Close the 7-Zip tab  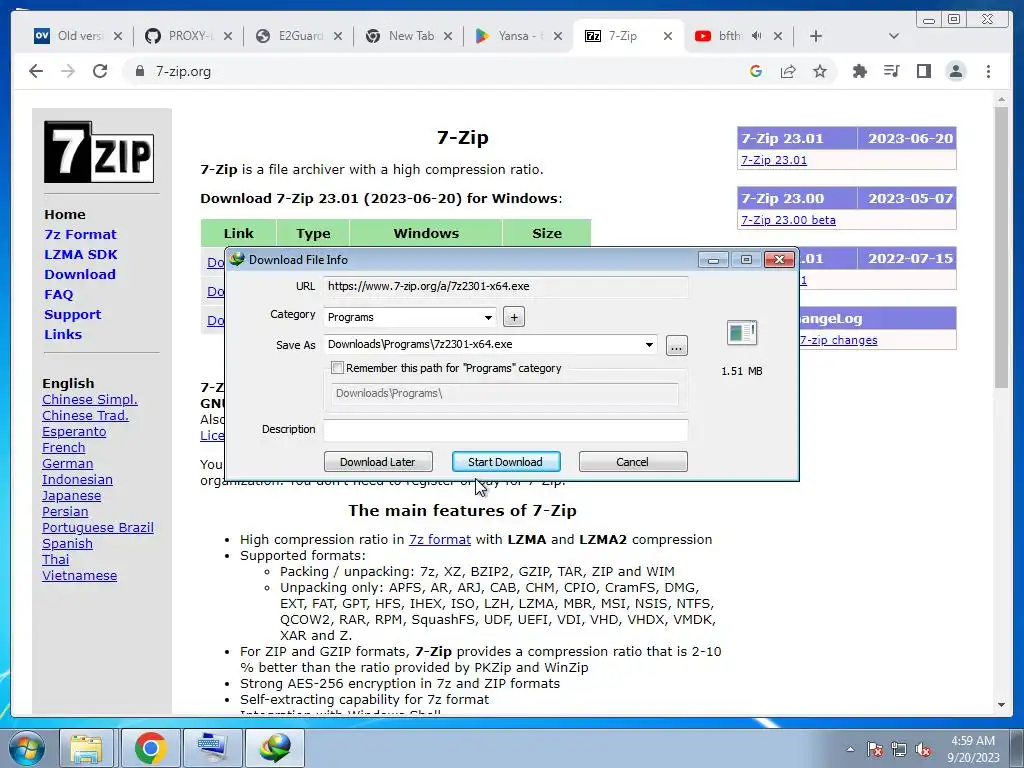(x=667, y=36)
